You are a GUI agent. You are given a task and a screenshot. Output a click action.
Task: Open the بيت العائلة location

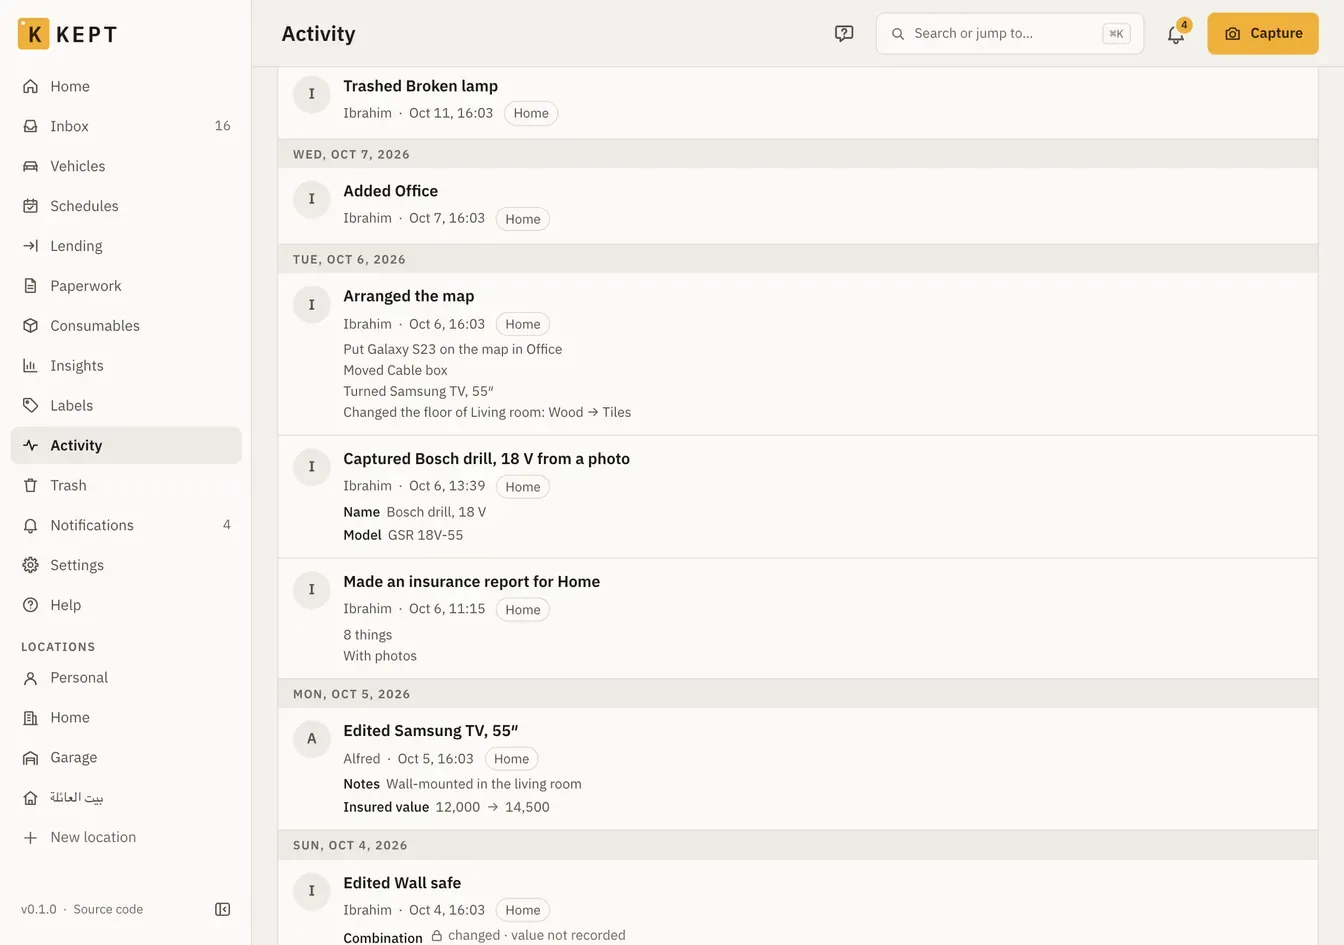pyautogui.click(x=126, y=798)
